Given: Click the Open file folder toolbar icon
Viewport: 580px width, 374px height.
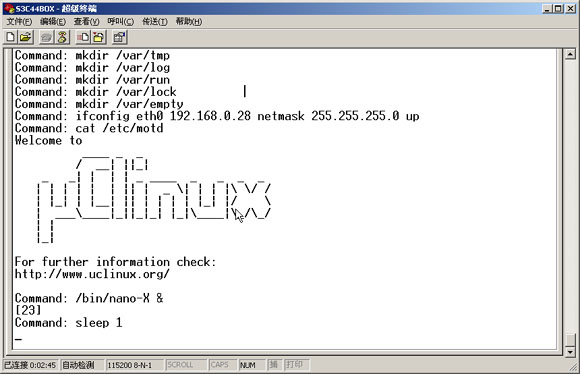Looking at the screenshot, I should (x=26, y=37).
